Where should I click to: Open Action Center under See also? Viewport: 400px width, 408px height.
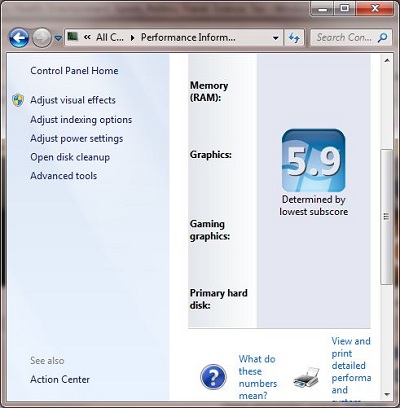60,379
